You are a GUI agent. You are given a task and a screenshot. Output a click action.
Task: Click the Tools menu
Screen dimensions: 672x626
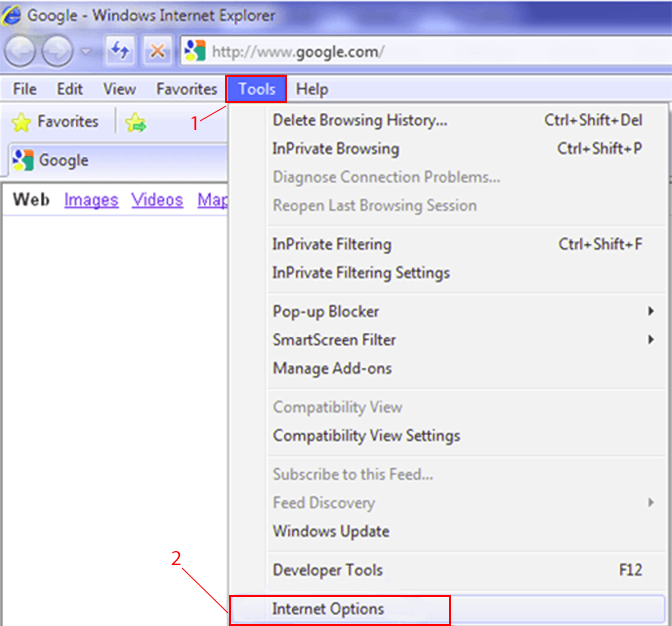coord(256,89)
